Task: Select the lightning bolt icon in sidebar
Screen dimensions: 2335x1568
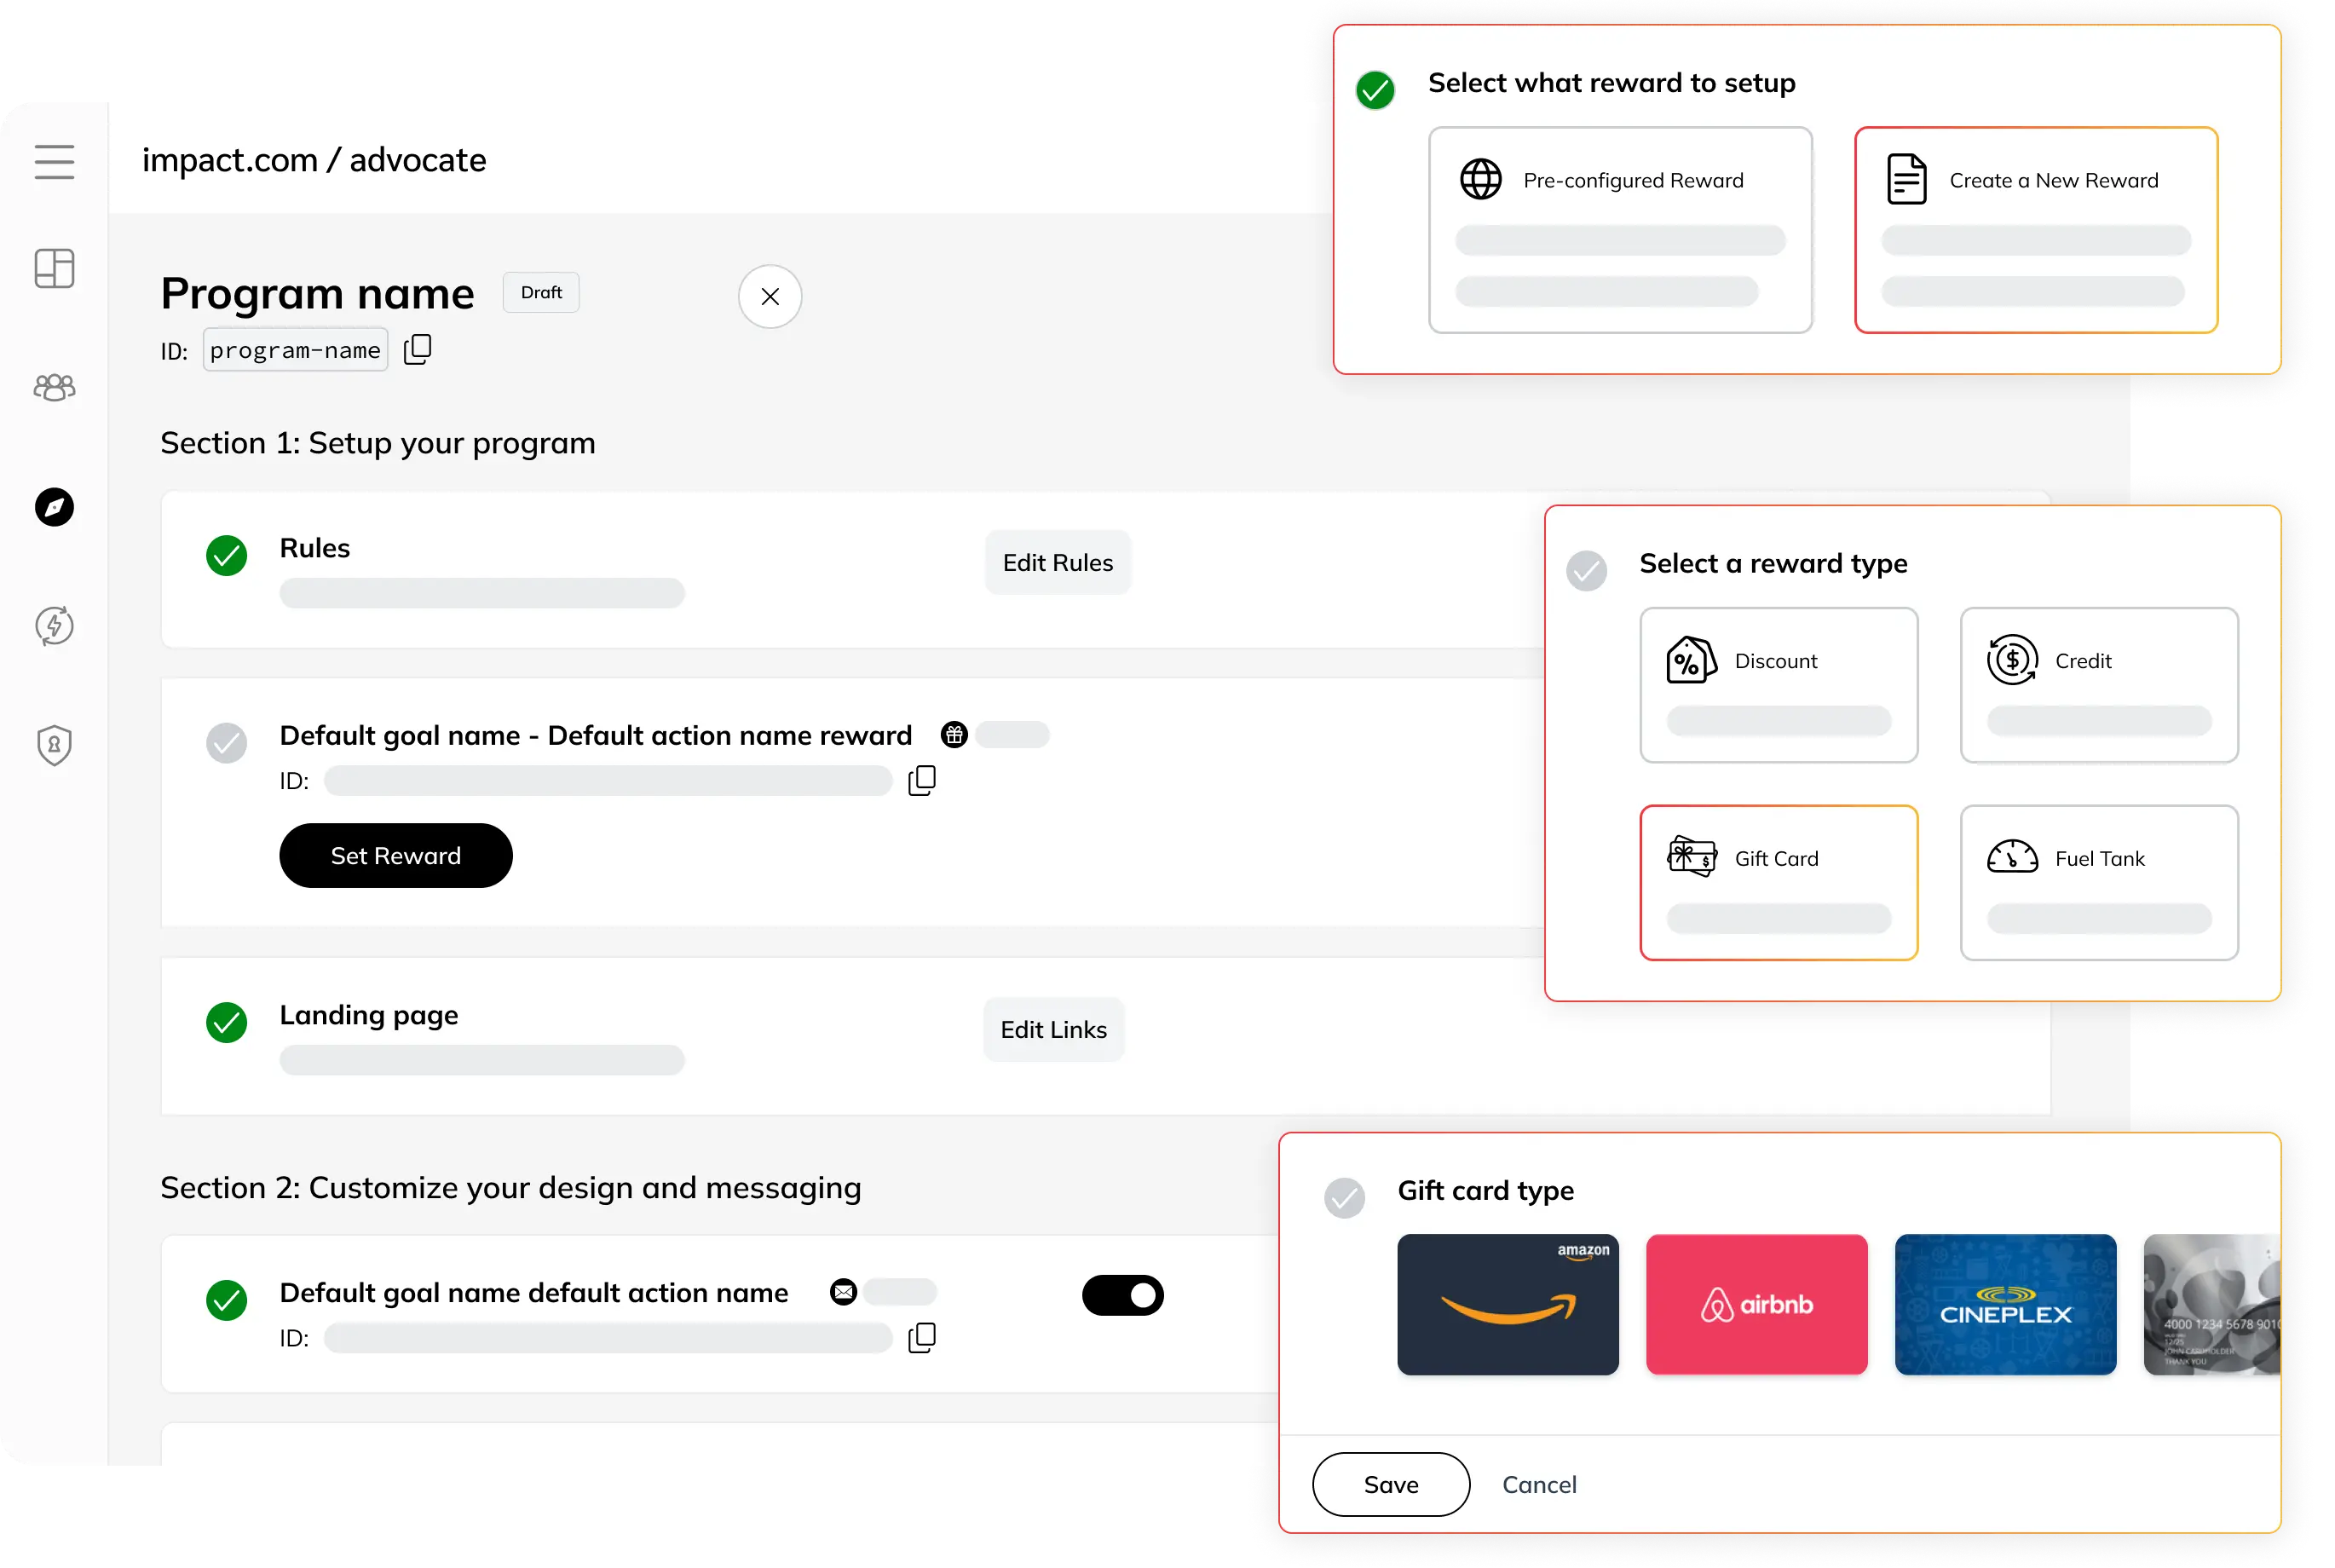Action: [x=56, y=625]
